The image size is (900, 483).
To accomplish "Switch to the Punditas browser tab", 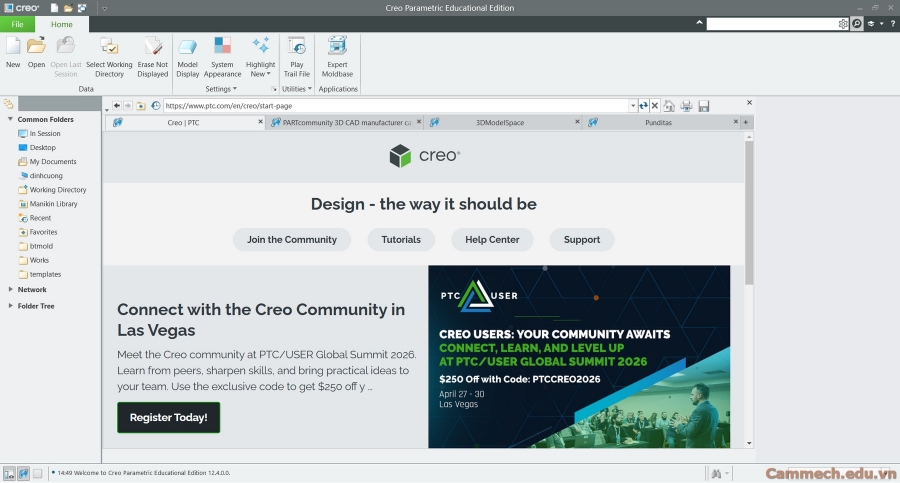I will click(658, 122).
